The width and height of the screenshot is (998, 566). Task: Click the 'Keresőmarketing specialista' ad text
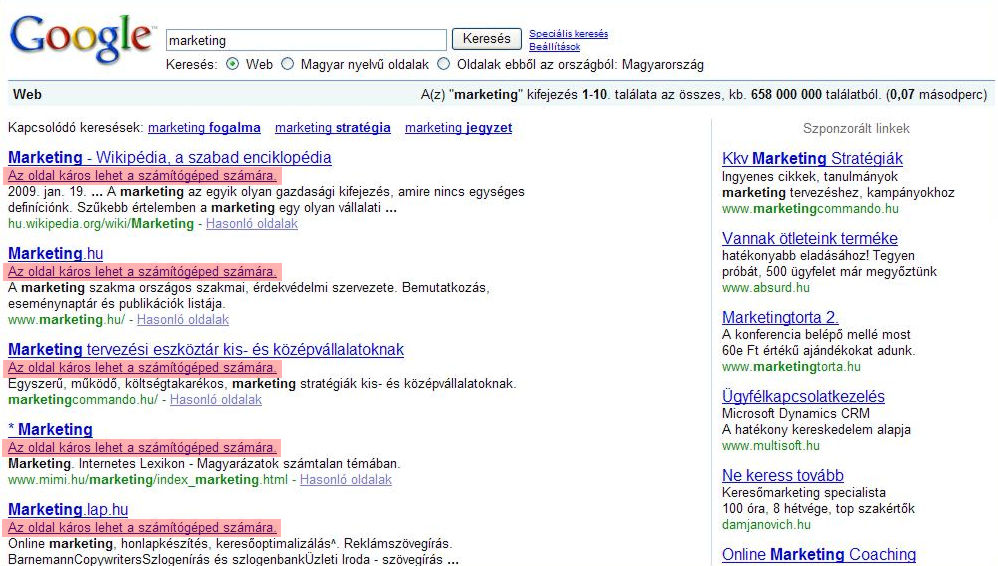click(x=804, y=492)
